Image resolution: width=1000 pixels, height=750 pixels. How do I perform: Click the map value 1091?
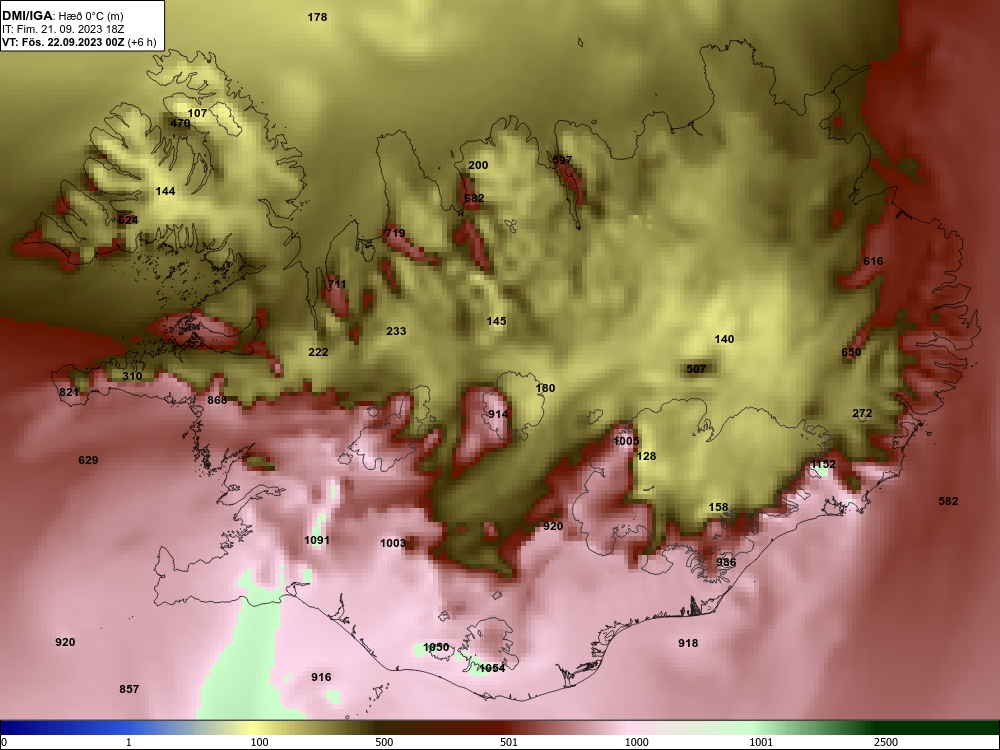[317, 541]
